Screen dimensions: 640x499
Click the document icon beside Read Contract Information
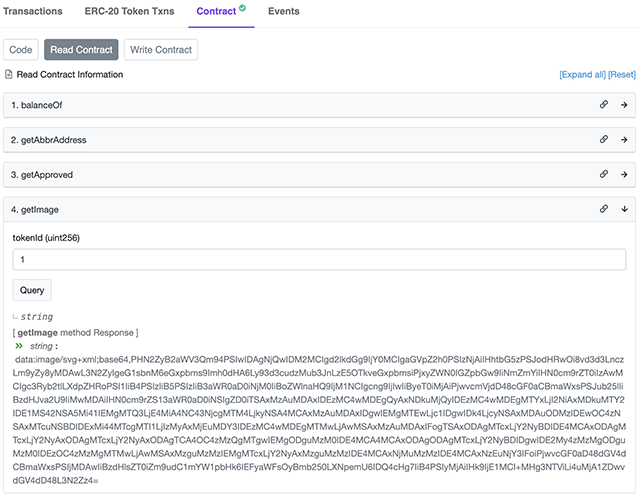pos(8,74)
